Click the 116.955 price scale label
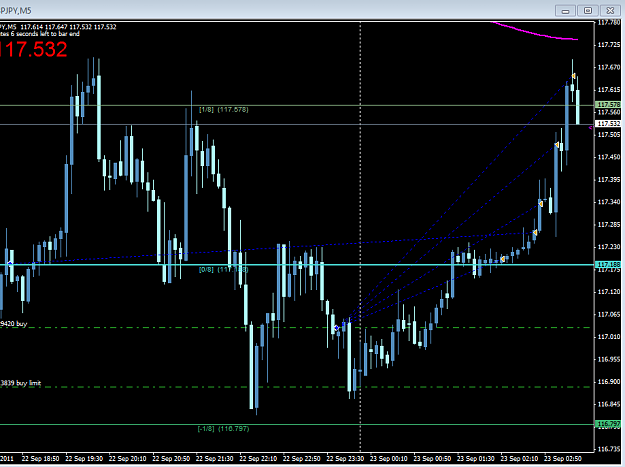 point(609,359)
